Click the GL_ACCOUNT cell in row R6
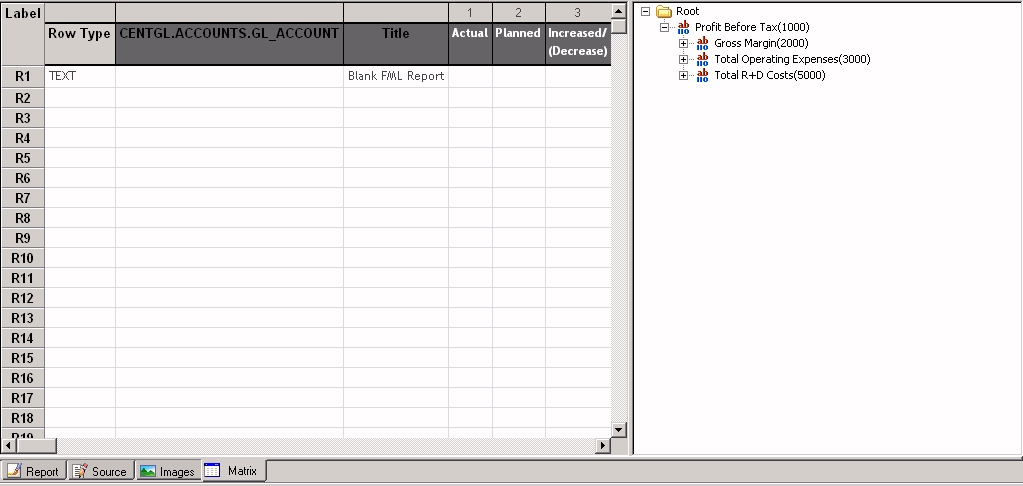This screenshot has width=1023, height=486. point(229,178)
